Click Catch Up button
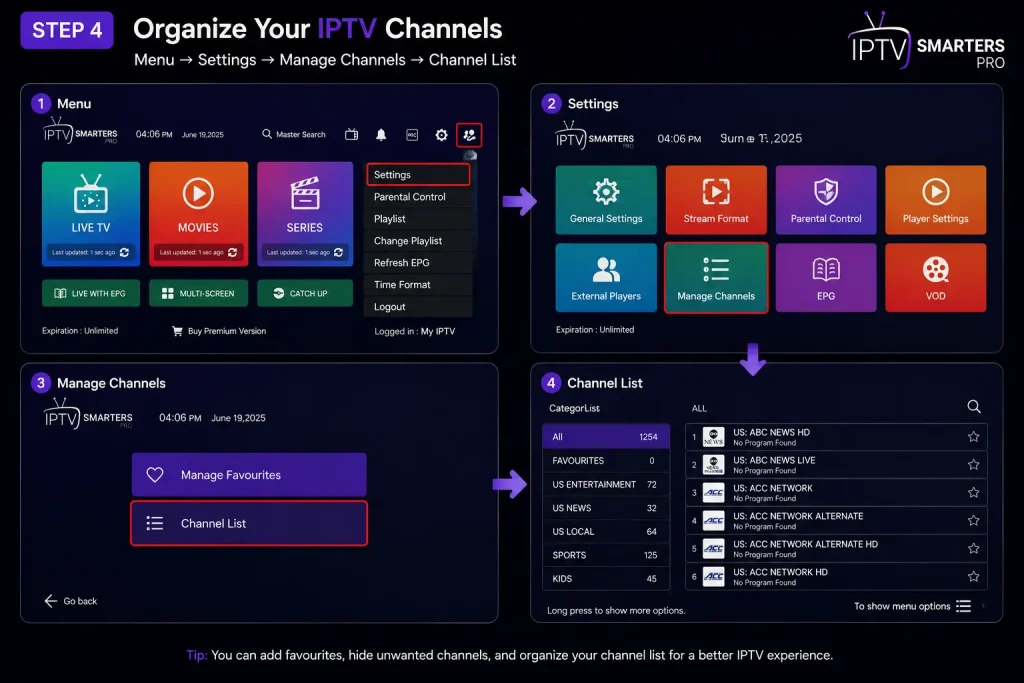The width and height of the screenshot is (1024, 683). (305, 293)
